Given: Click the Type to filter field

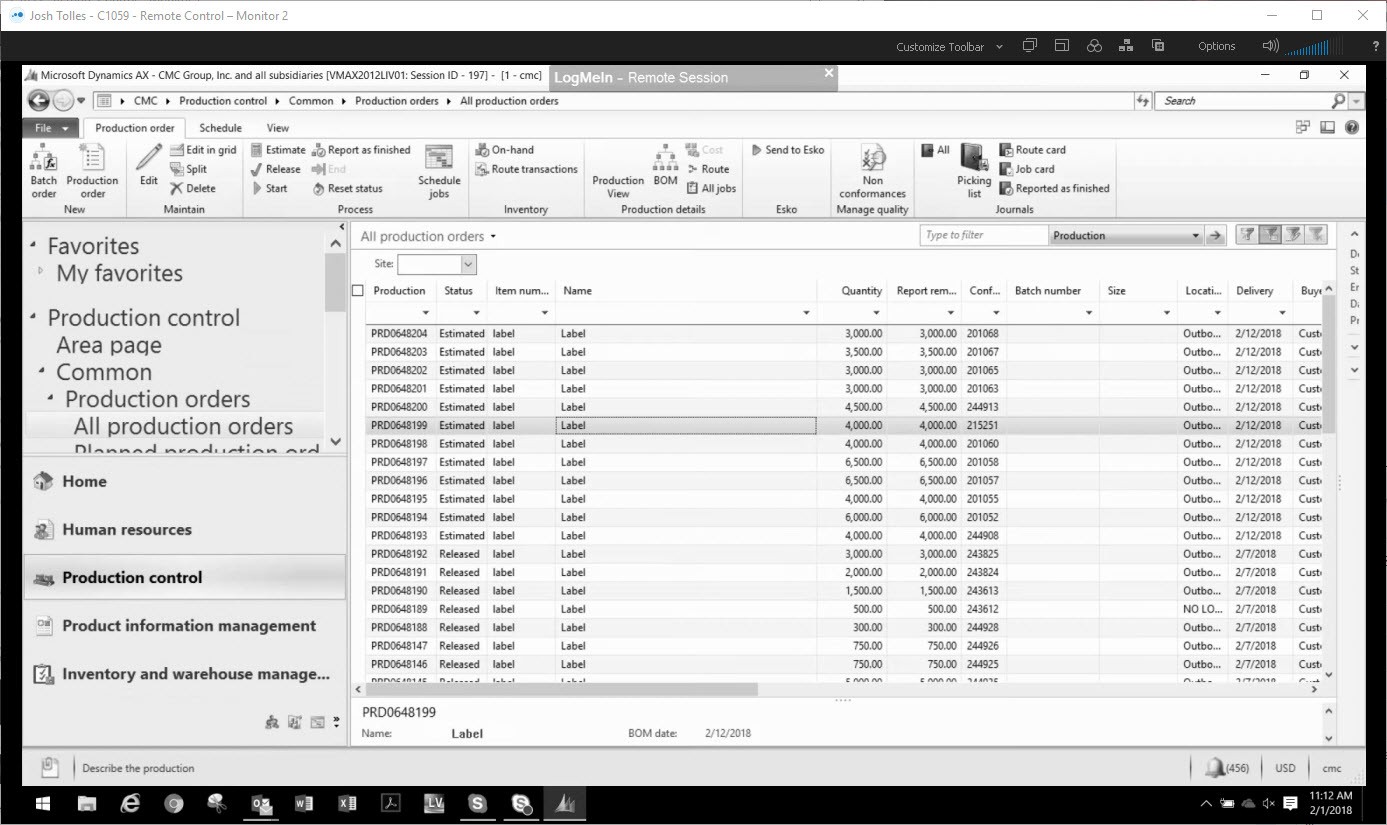Looking at the screenshot, I should pos(983,236).
